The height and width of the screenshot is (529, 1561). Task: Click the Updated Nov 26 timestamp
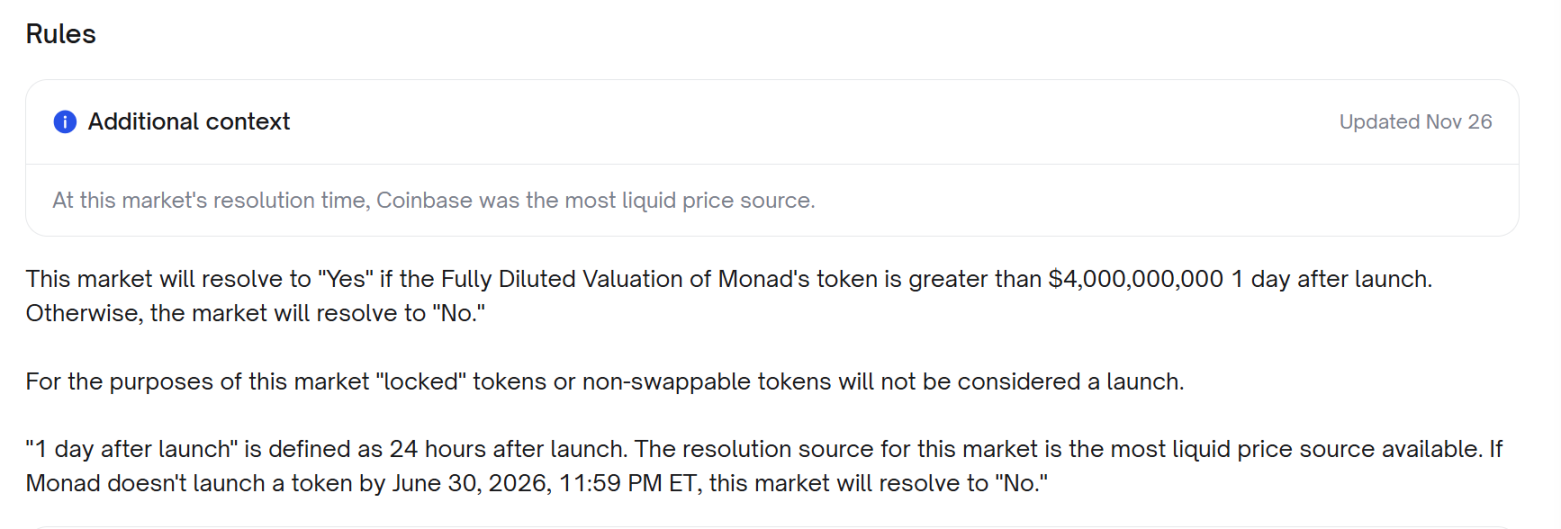click(x=1415, y=122)
